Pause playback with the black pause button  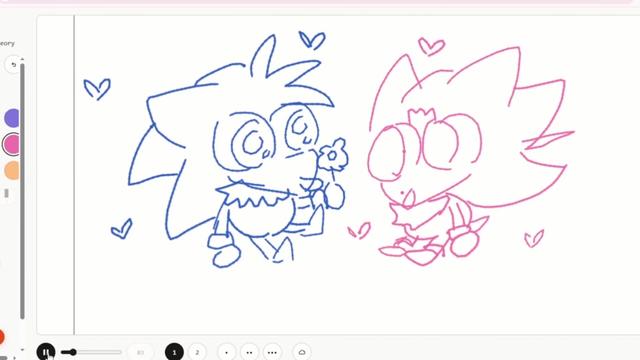pos(46,351)
